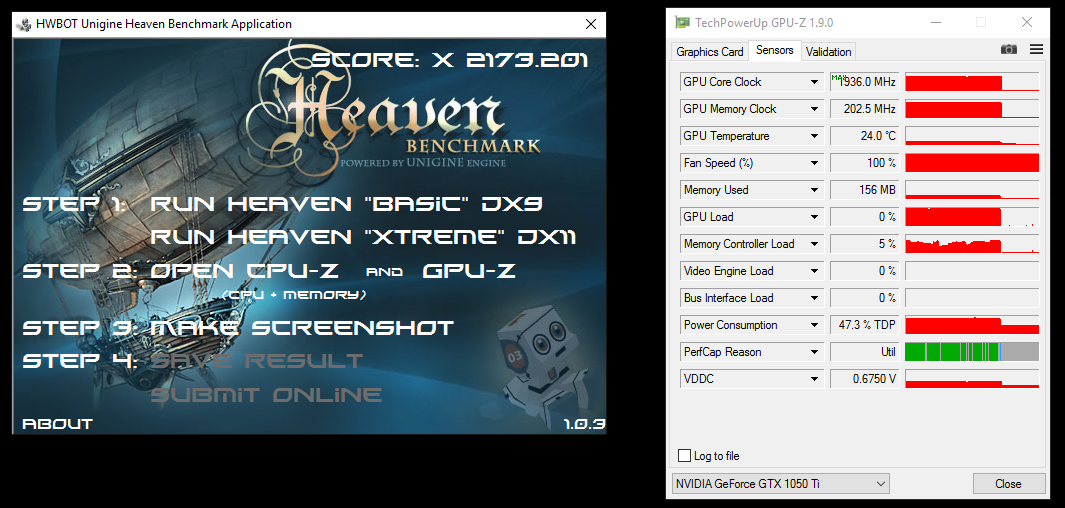Run Heaven "Basic" DX9 benchmark

pos(346,204)
